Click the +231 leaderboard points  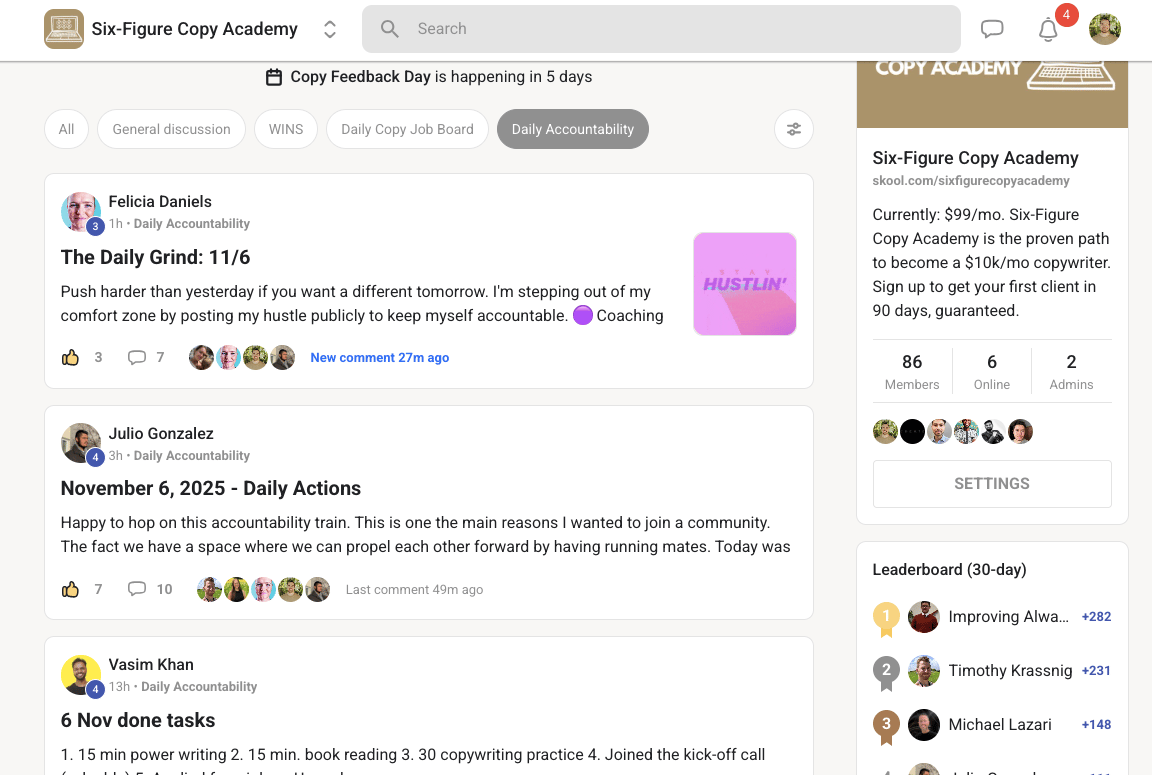pyautogui.click(x=1096, y=670)
